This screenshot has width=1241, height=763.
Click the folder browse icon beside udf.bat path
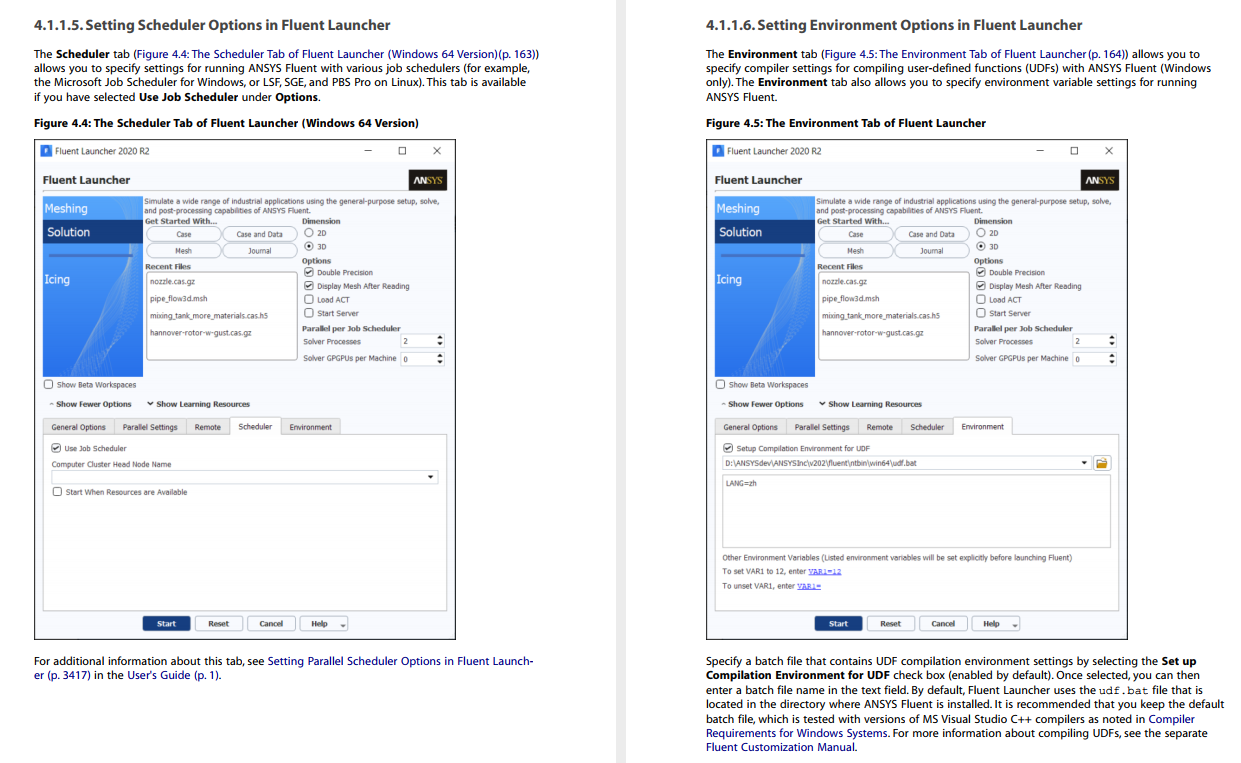click(1102, 463)
